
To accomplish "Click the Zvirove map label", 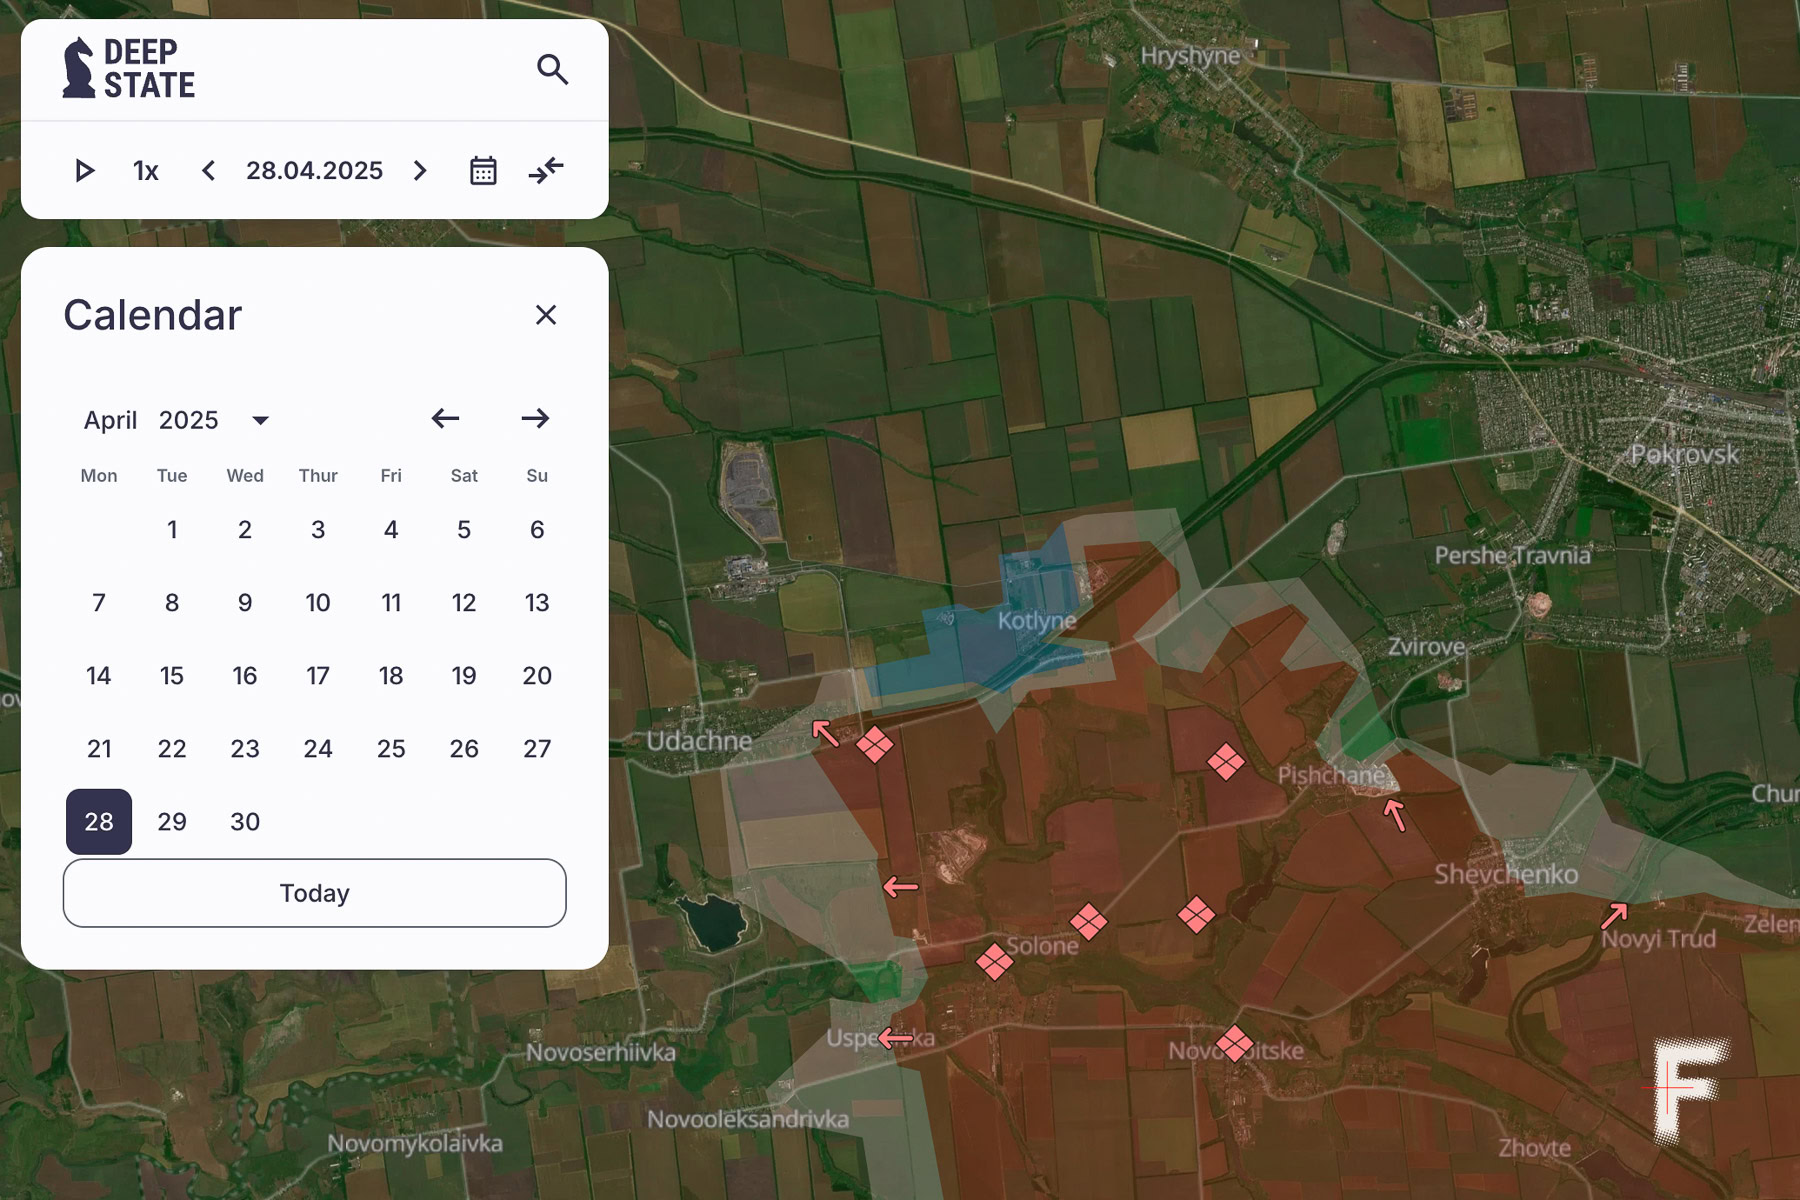I will click(1427, 647).
